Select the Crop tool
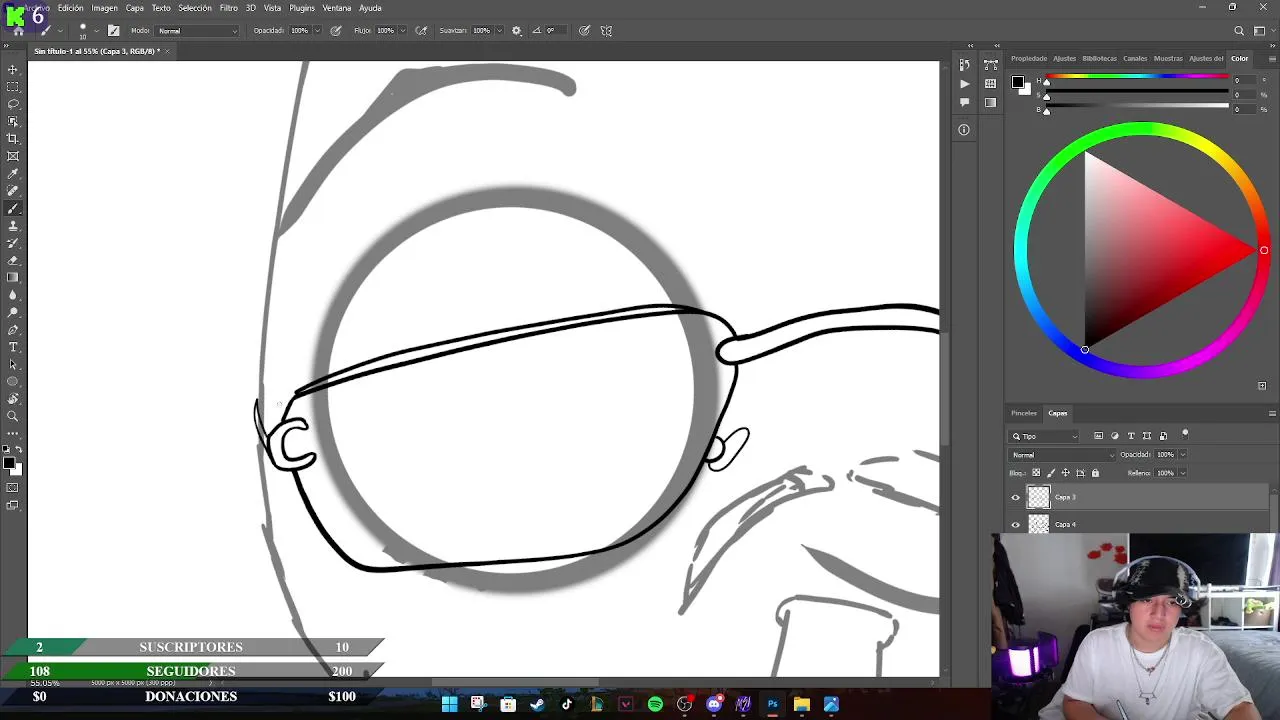Screen dimensions: 1280x720 click(13, 139)
